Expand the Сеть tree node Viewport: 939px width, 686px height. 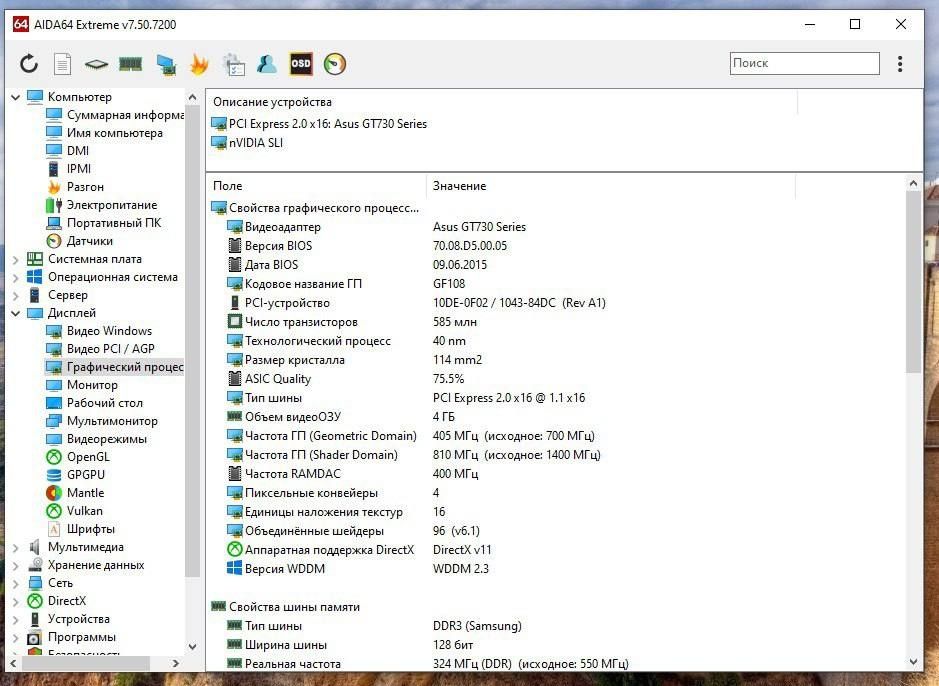16,583
